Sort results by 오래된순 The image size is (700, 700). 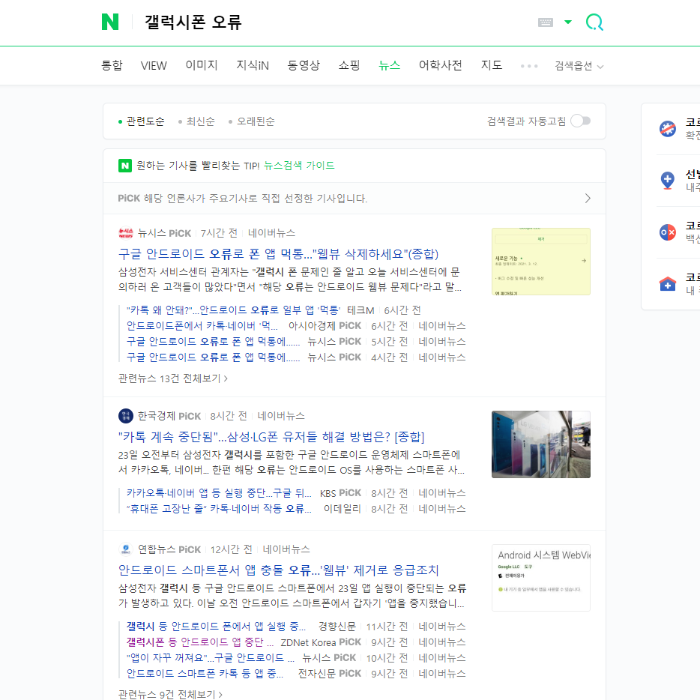pos(251,121)
